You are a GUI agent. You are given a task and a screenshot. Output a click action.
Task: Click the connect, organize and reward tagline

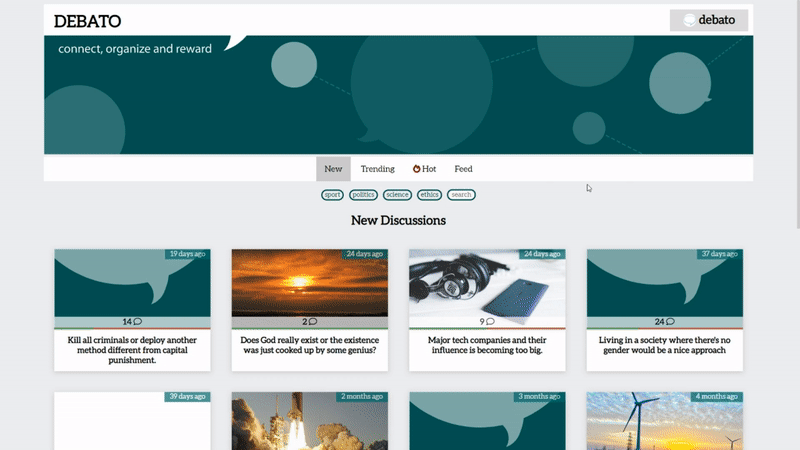135,49
